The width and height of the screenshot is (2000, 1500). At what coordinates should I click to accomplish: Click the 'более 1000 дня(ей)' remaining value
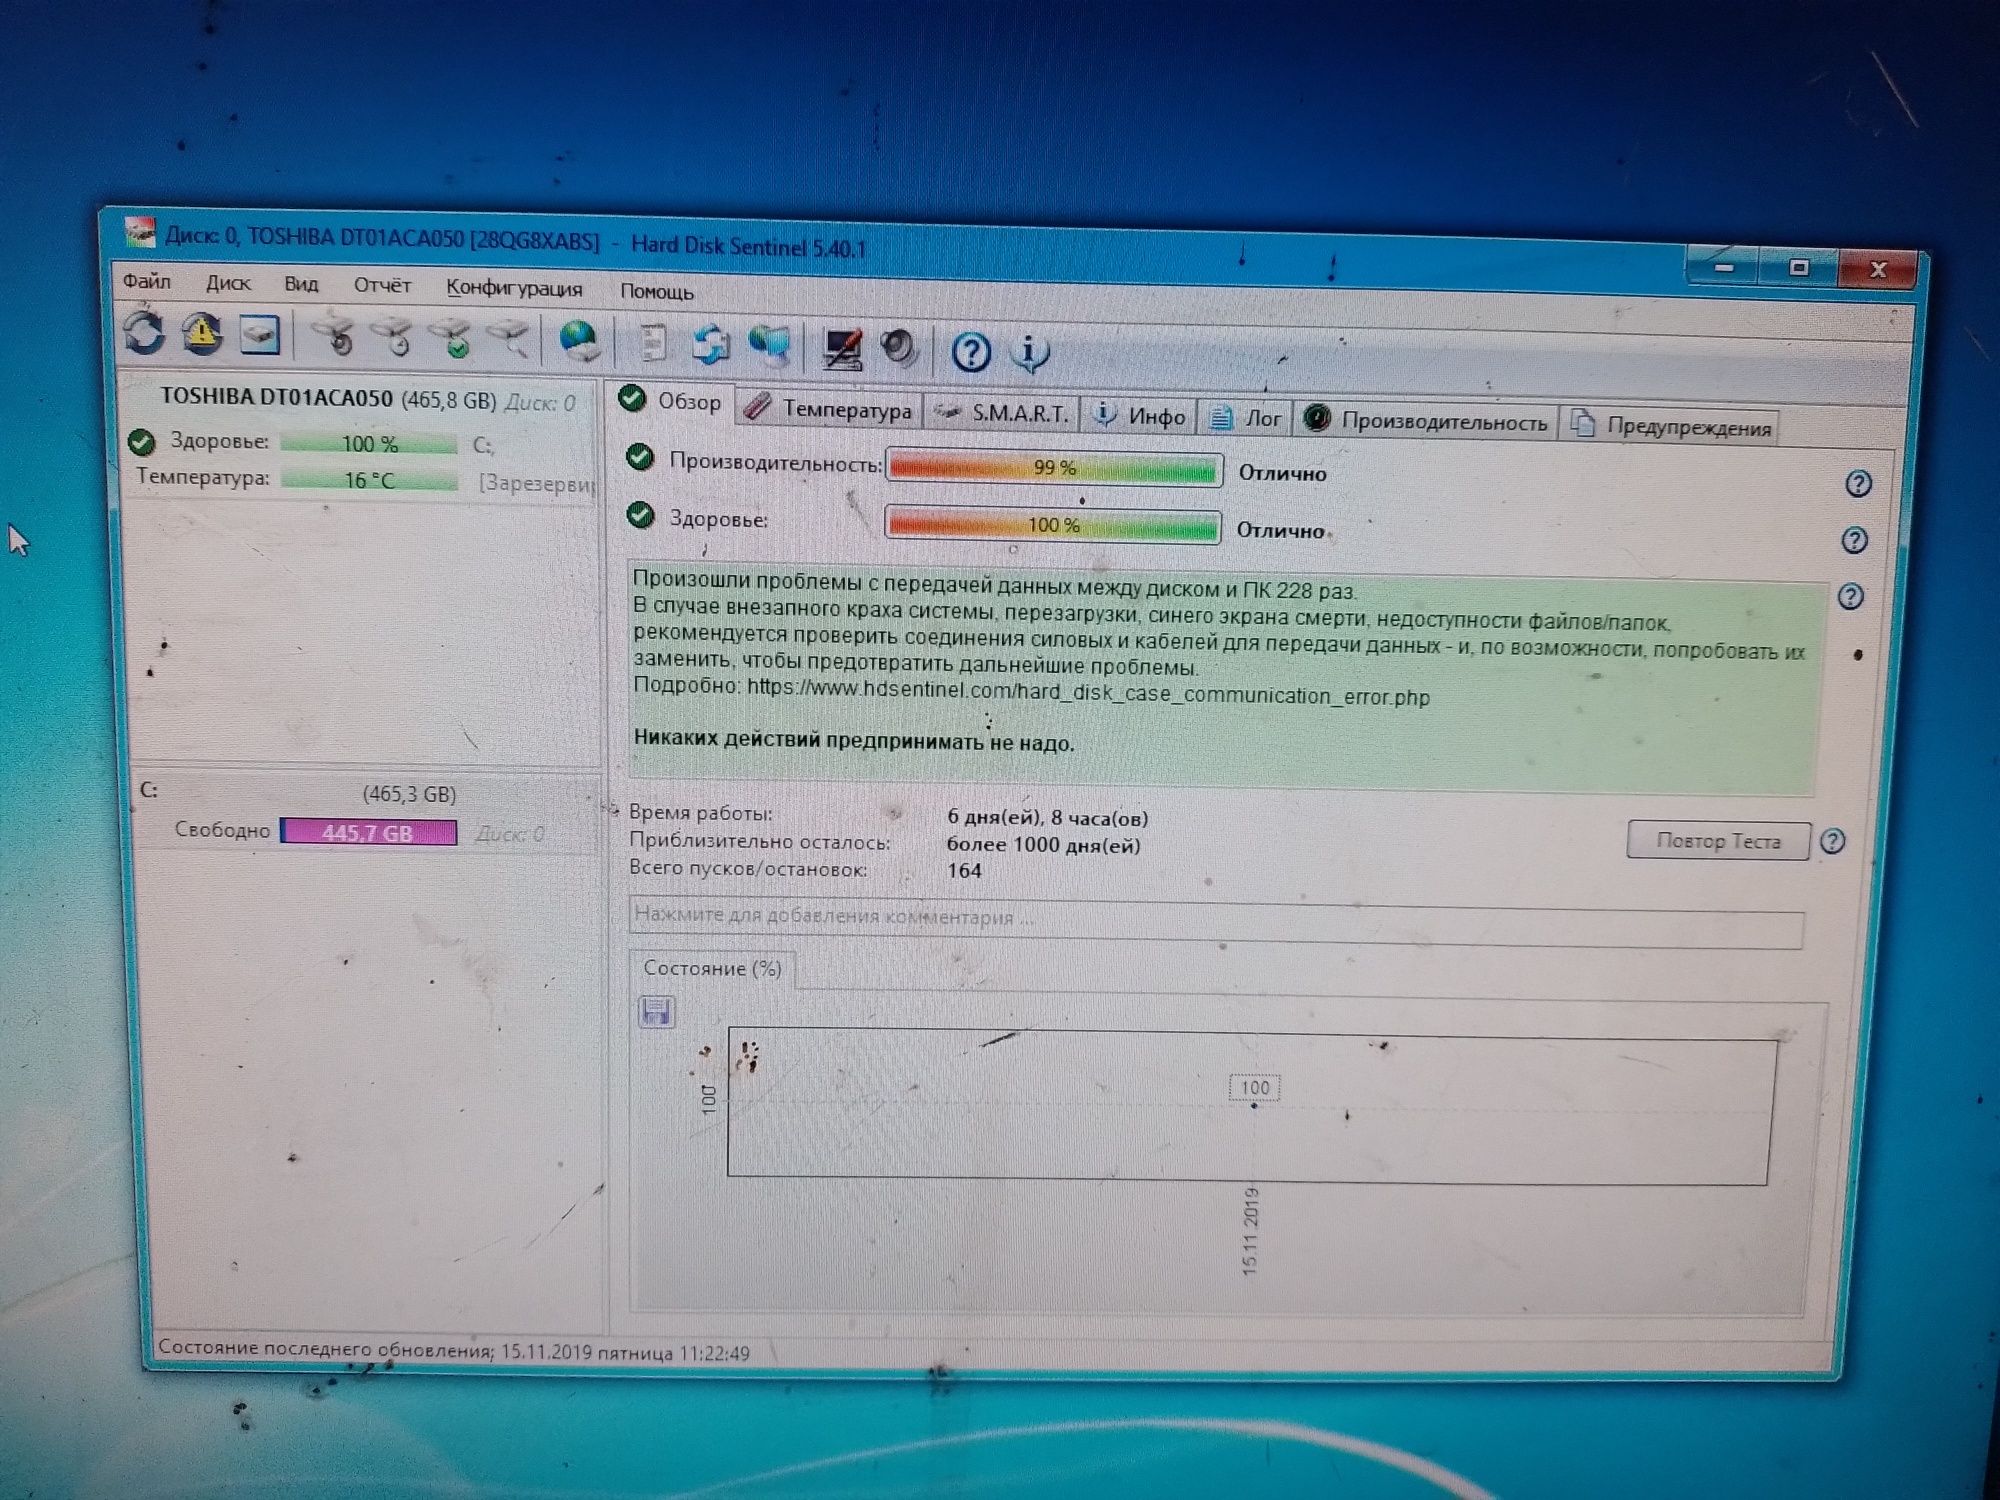click(x=1043, y=845)
